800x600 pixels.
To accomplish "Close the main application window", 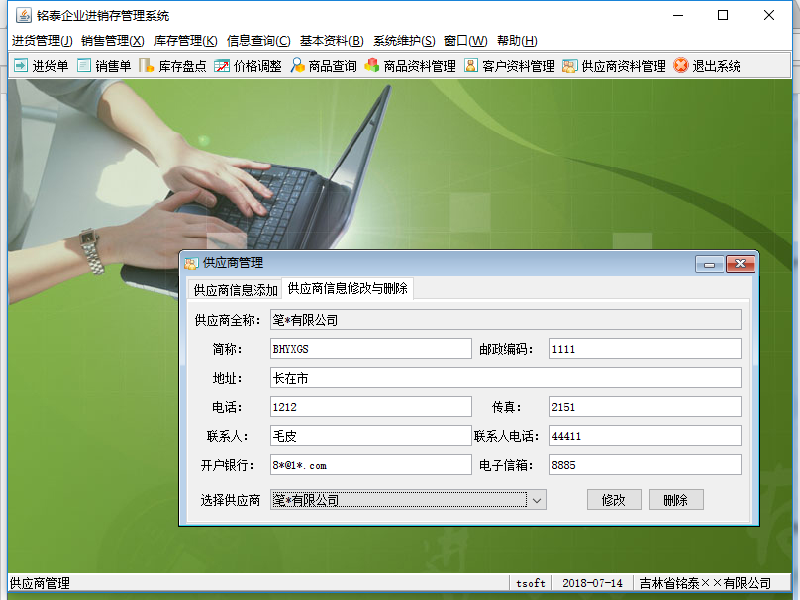I will coord(769,15).
